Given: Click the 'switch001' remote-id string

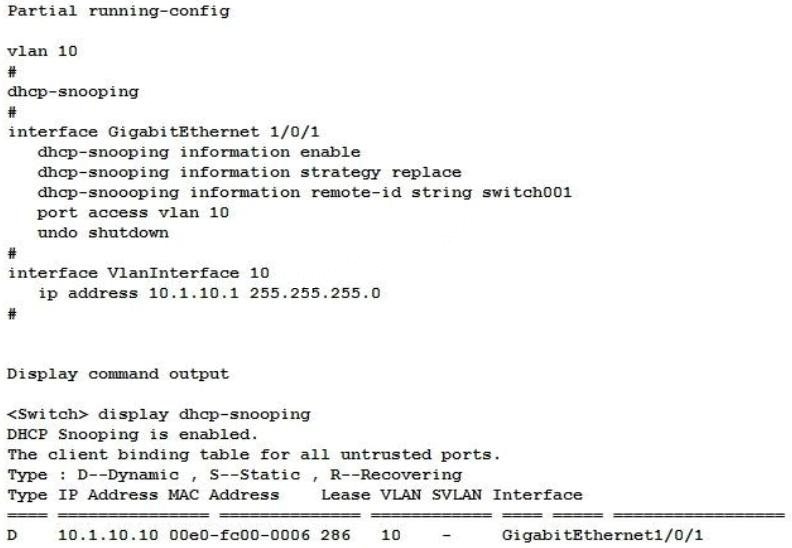Looking at the screenshot, I should tap(527, 192).
